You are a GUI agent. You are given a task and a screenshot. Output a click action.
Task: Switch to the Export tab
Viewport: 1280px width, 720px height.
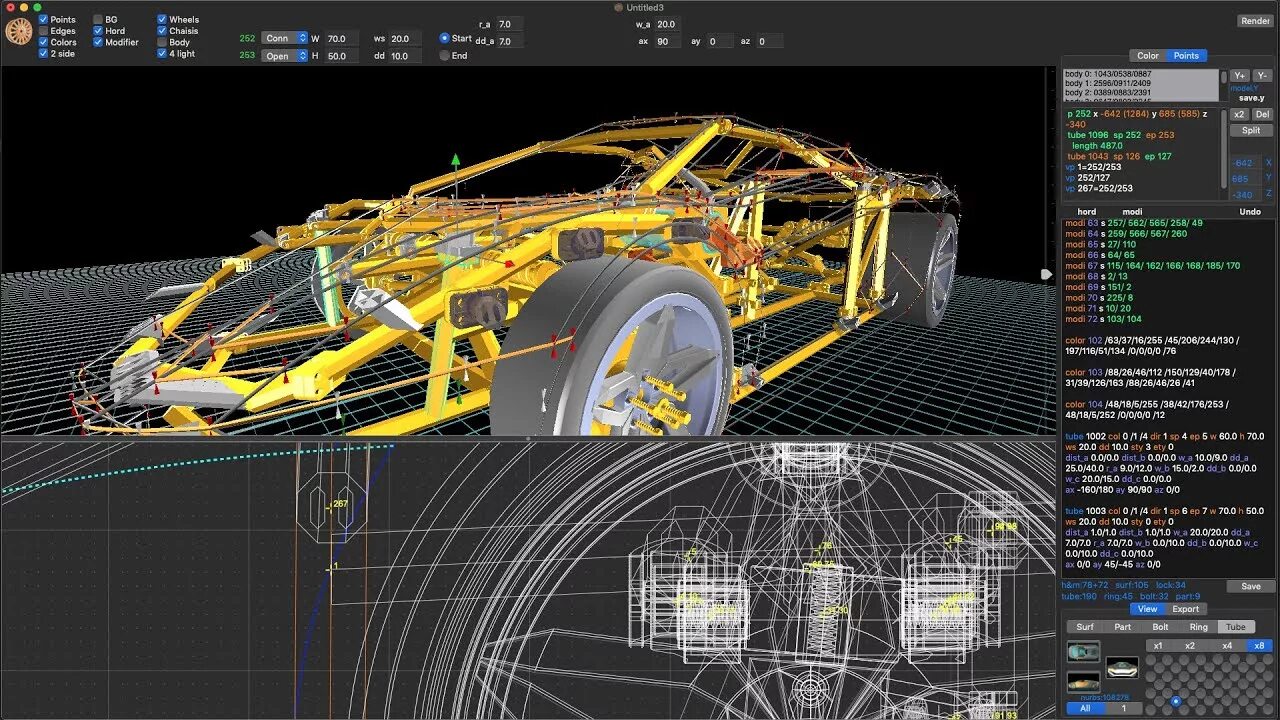pyautogui.click(x=1185, y=609)
